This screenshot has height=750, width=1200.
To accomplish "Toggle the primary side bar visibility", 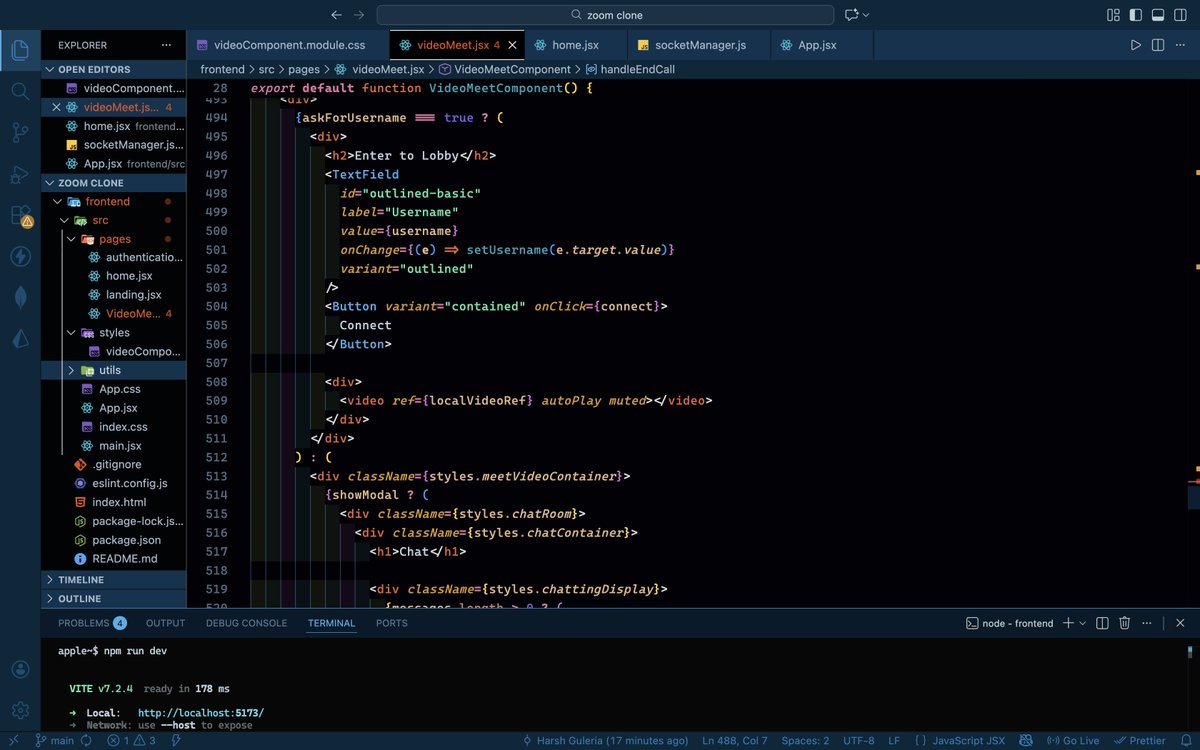I will [x=1135, y=15].
